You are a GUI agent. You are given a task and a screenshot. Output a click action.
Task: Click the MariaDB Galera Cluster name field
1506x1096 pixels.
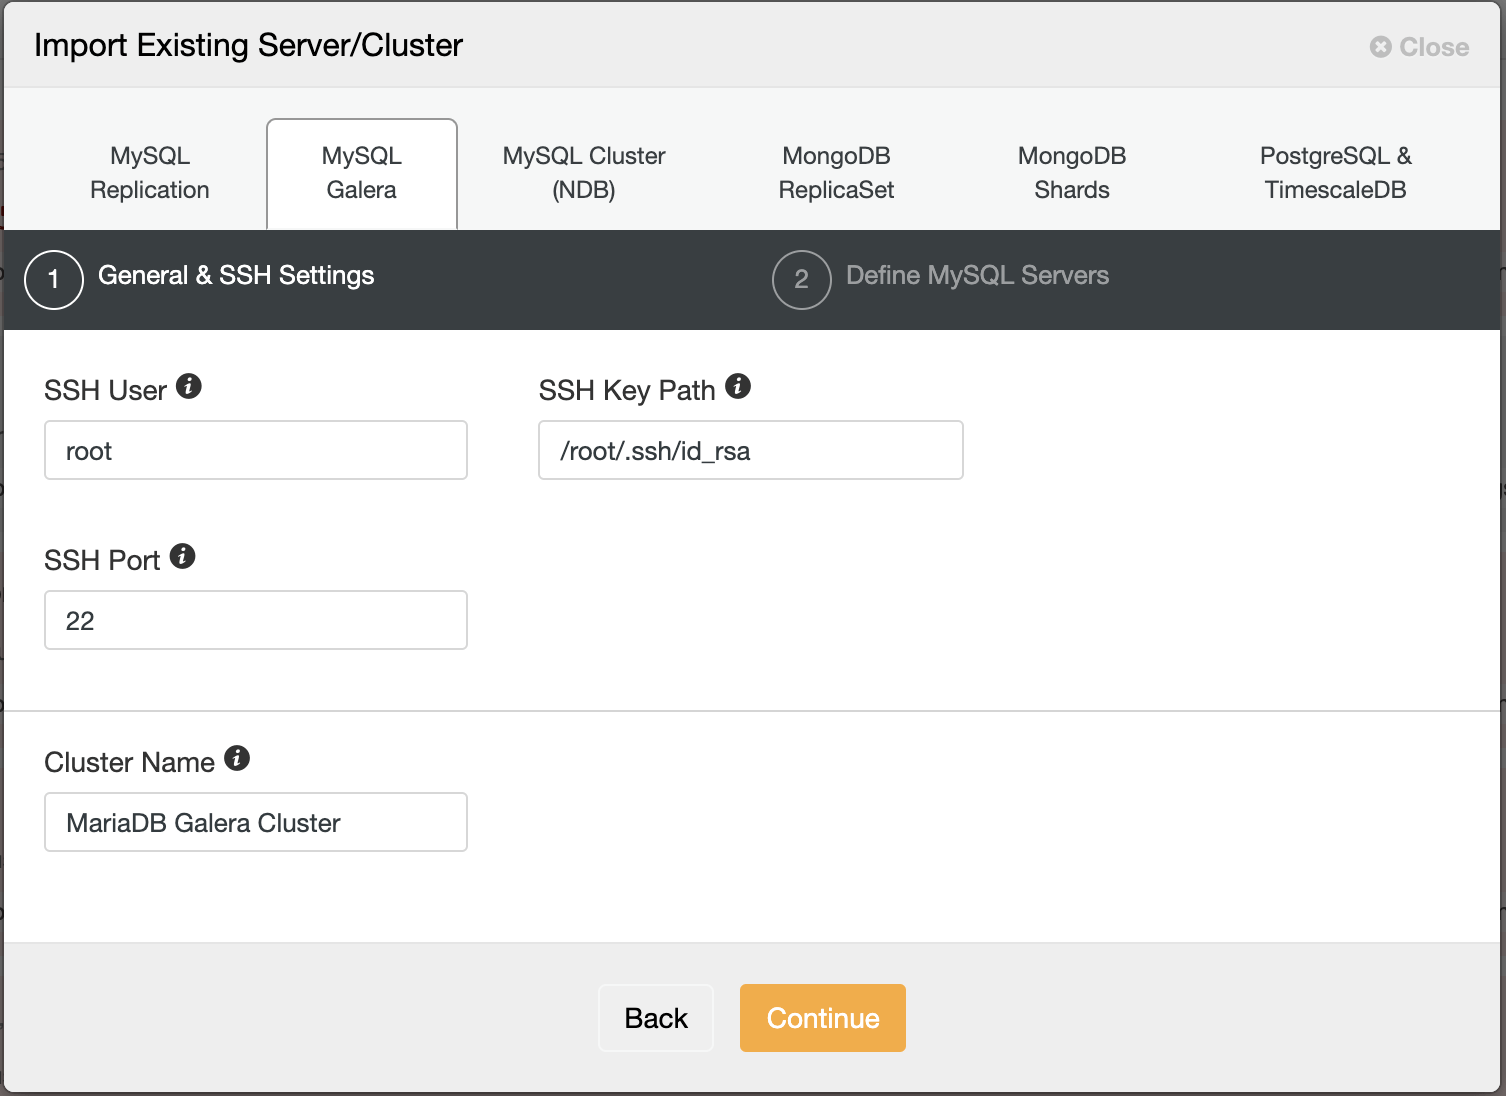[255, 822]
